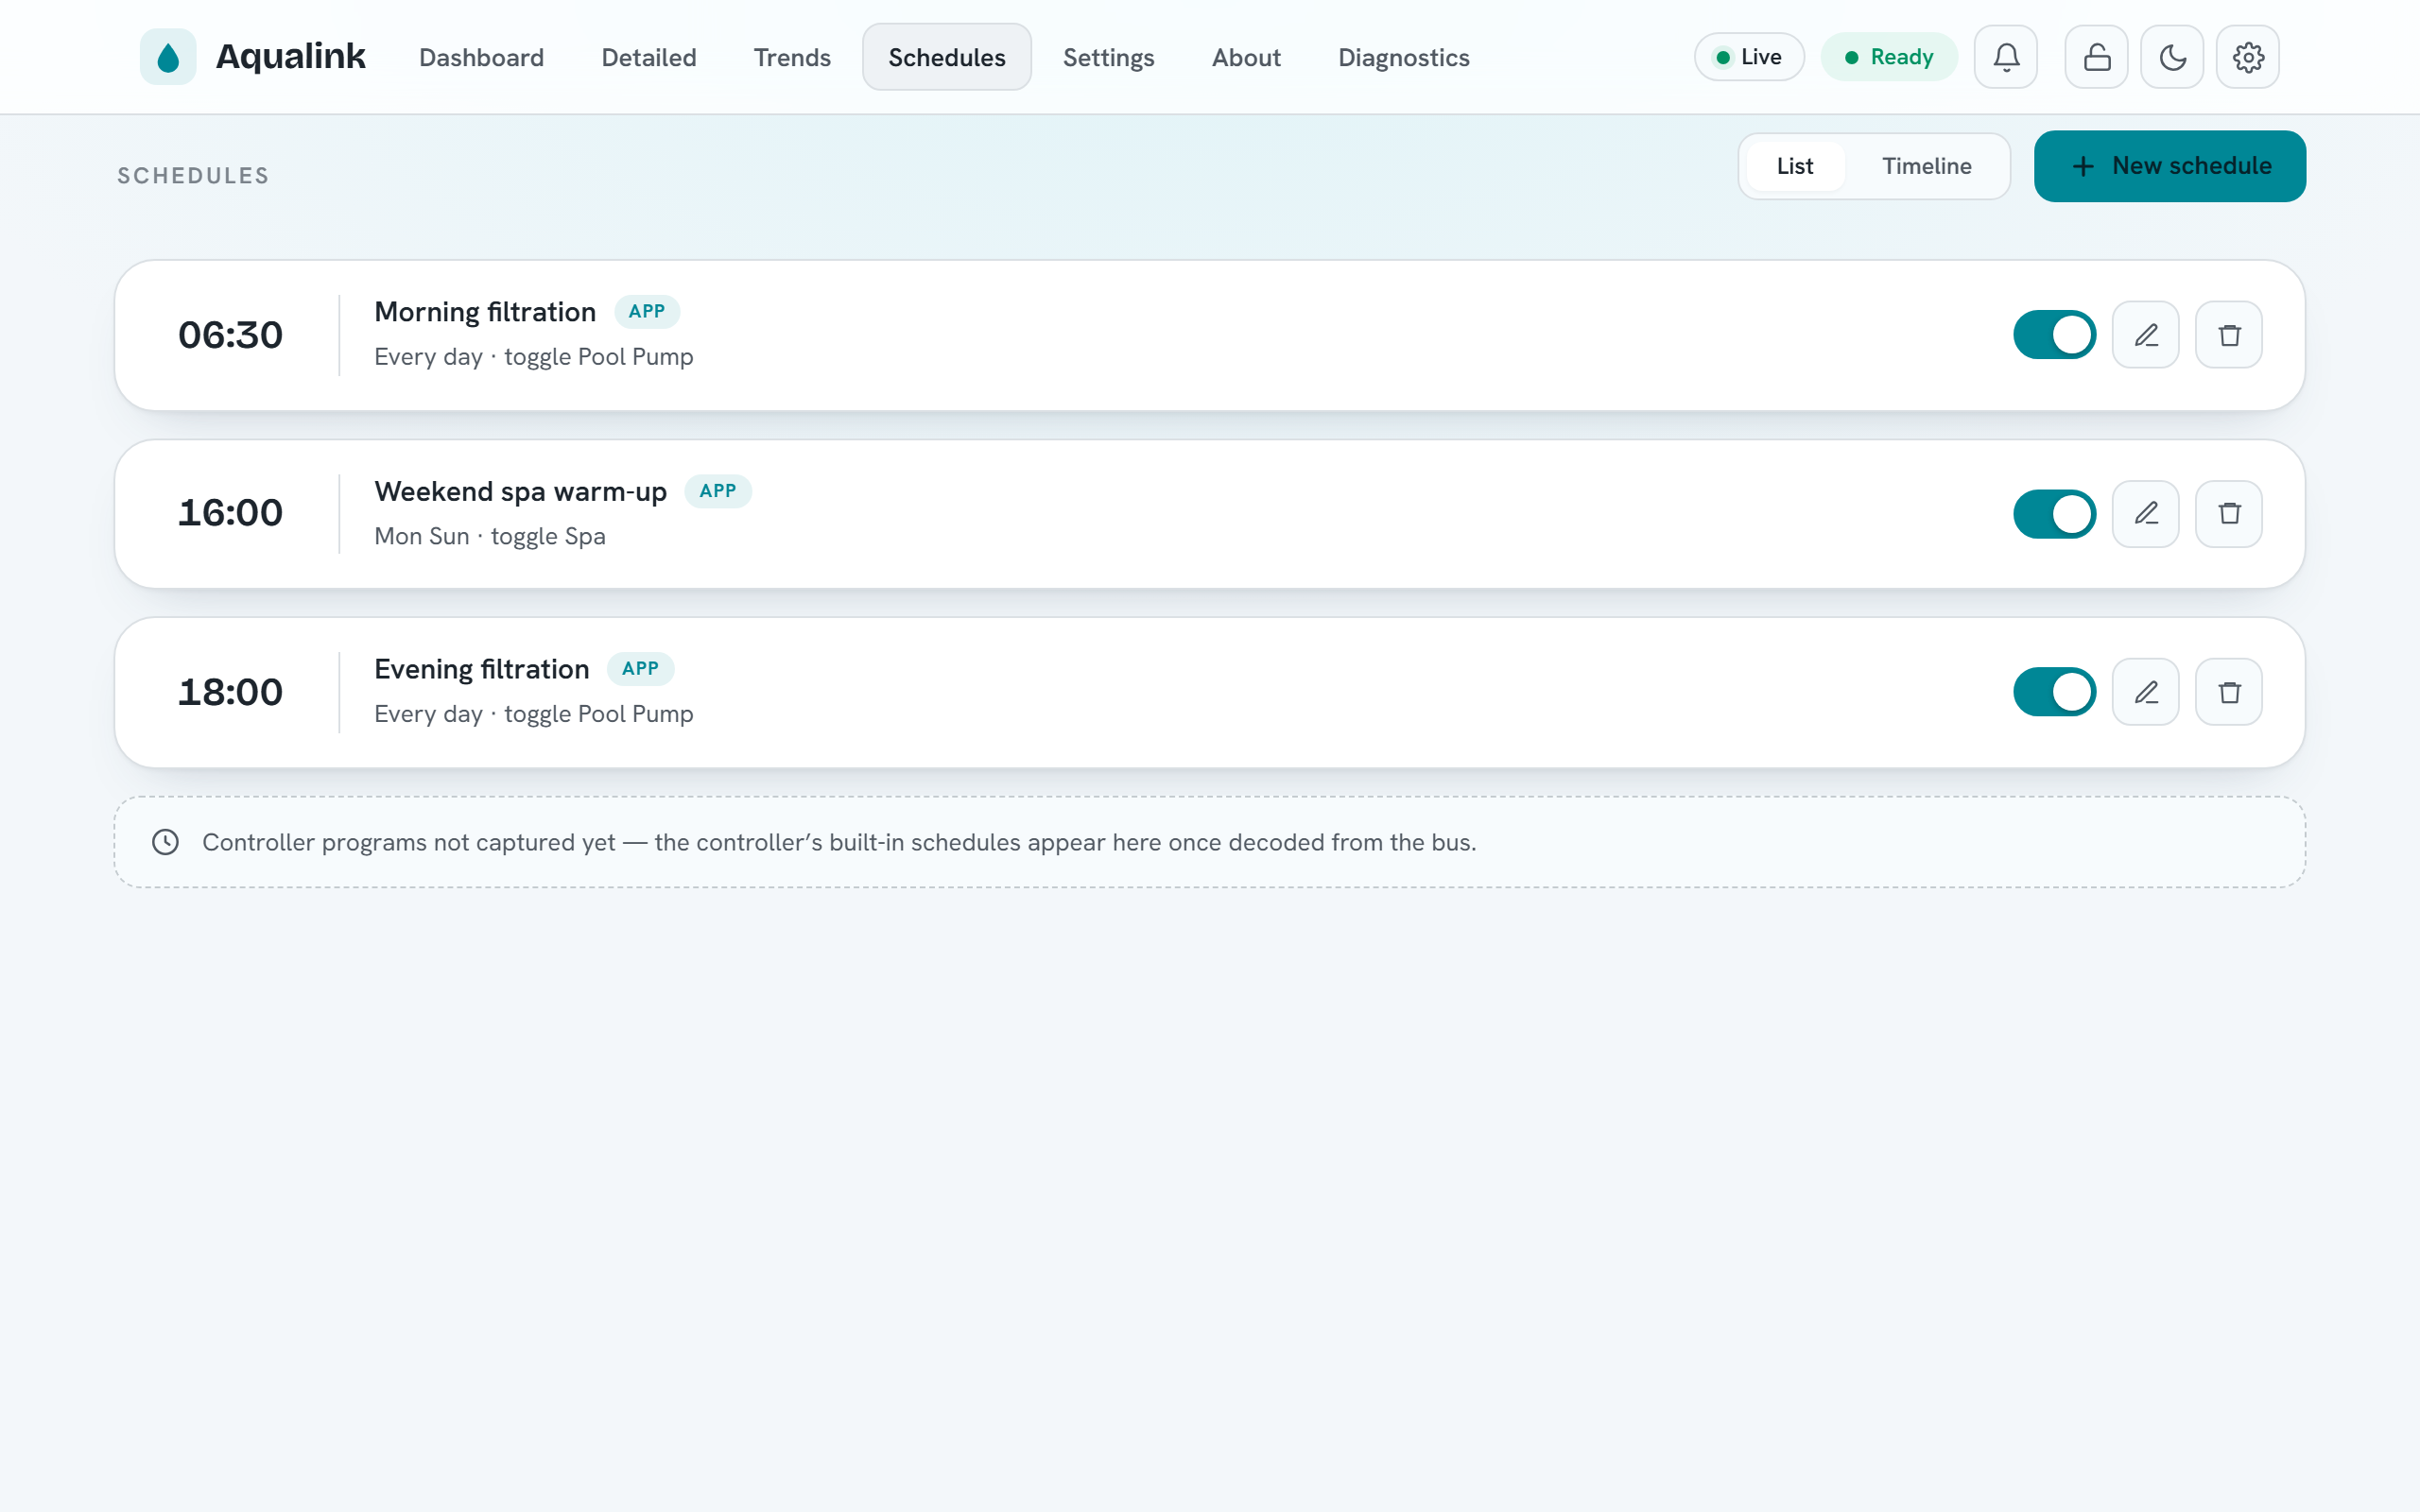Click the Weekend spa warm-up title
This screenshot has width=2420, height=1512.
coord(520,491)
